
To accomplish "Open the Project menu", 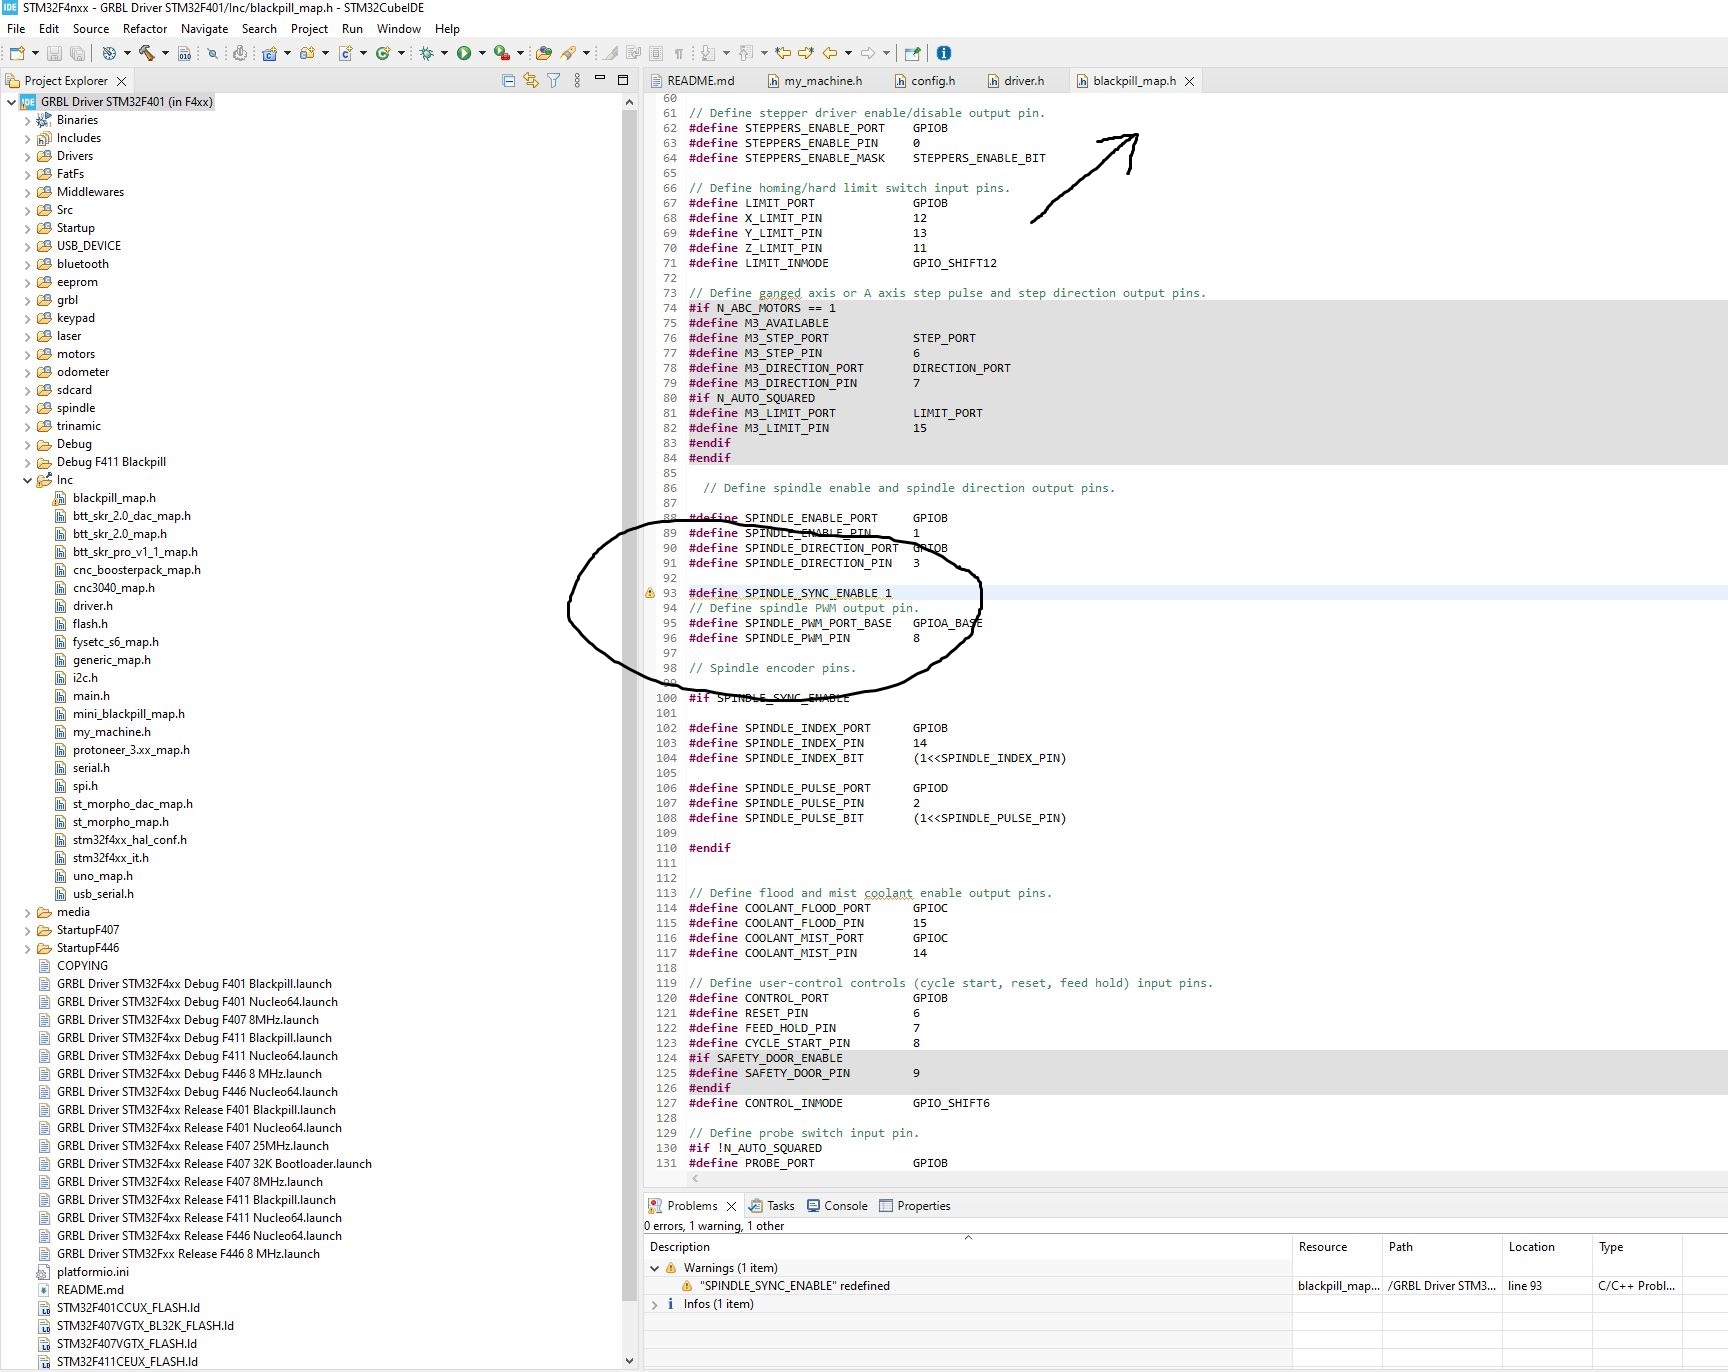I will tap(309, 29).
